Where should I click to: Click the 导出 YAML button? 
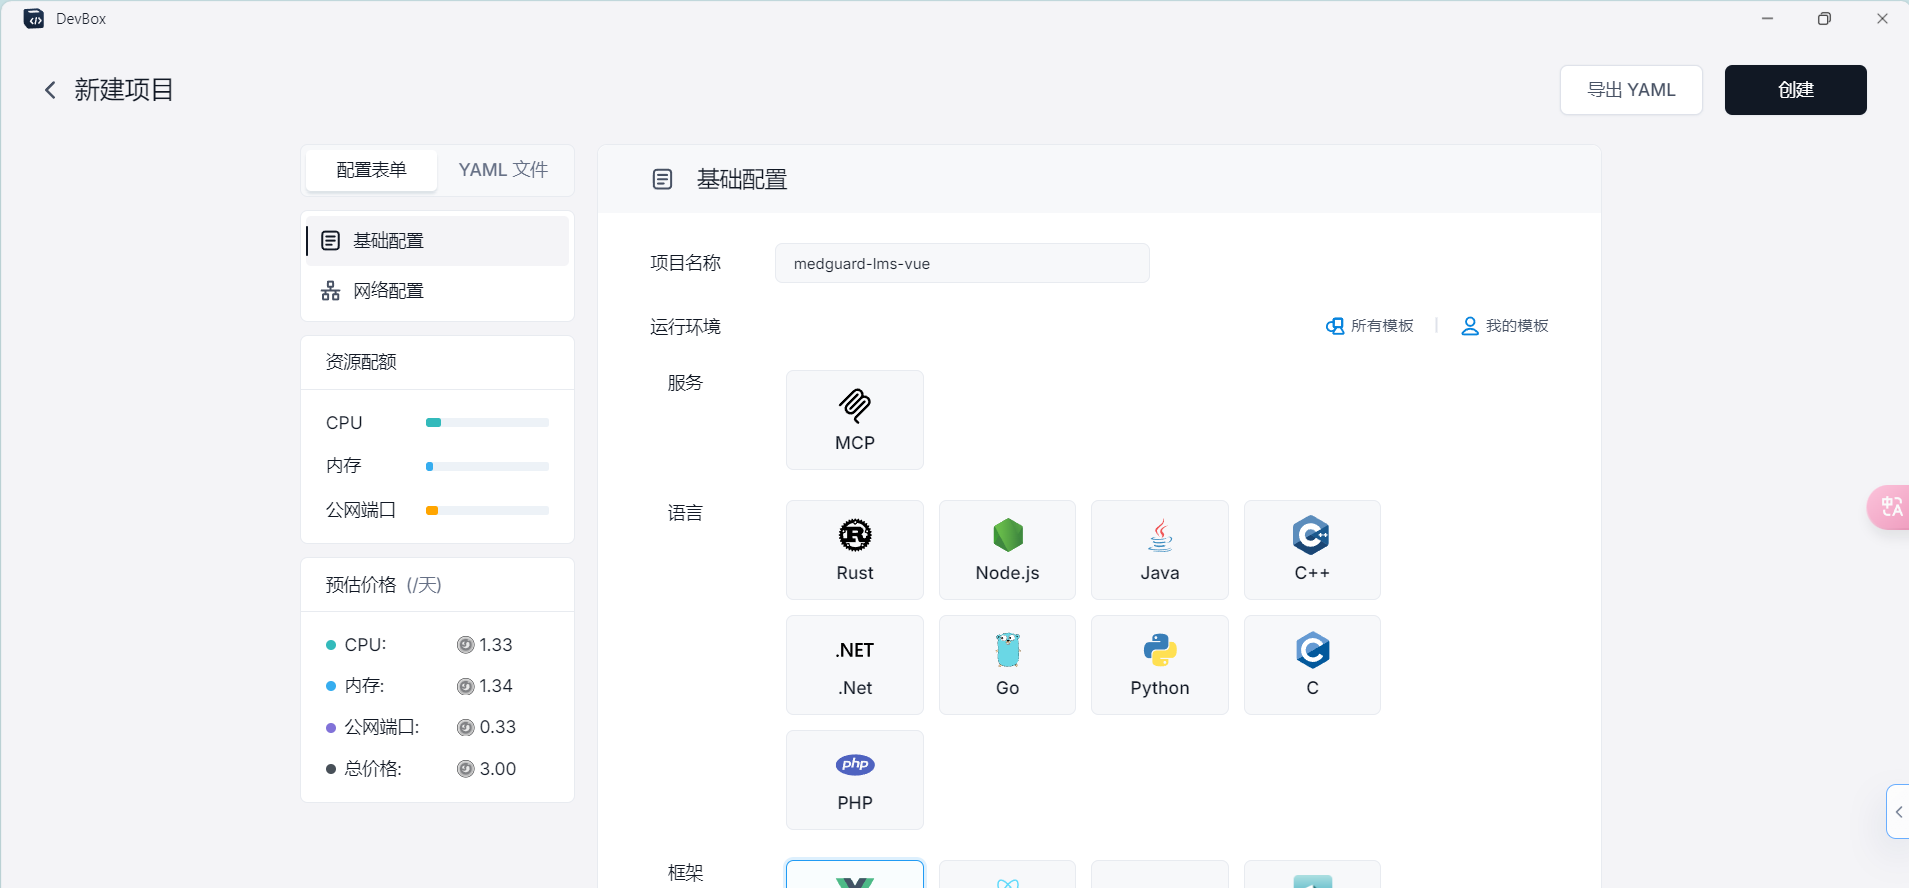1631,90
